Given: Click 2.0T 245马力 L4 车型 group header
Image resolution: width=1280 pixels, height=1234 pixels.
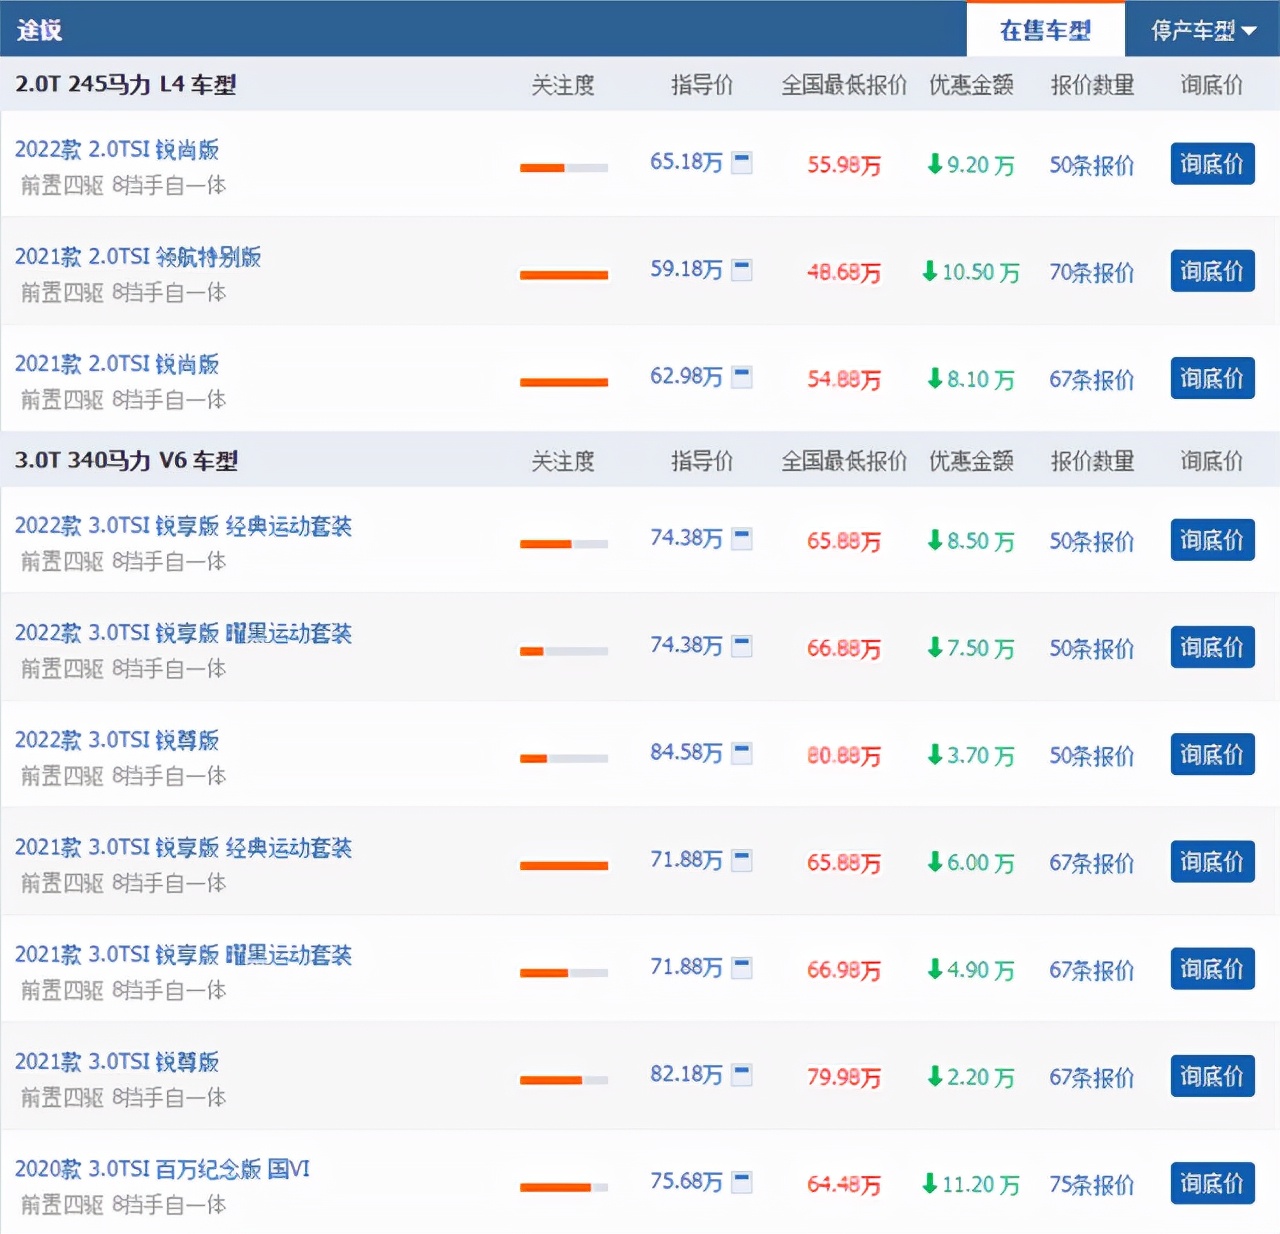Looking at the screenshot, I should point(125,85).
